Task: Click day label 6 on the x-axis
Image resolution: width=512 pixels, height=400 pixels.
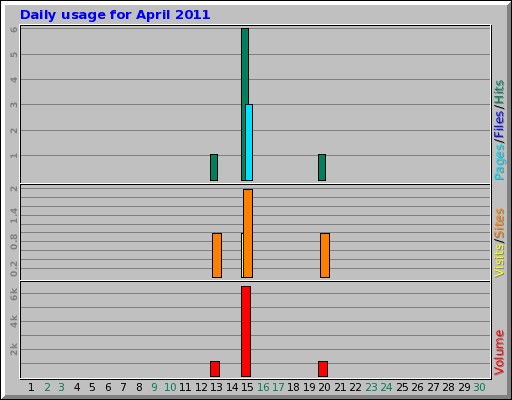Action: pyautogui.click(x=108, y=387)
